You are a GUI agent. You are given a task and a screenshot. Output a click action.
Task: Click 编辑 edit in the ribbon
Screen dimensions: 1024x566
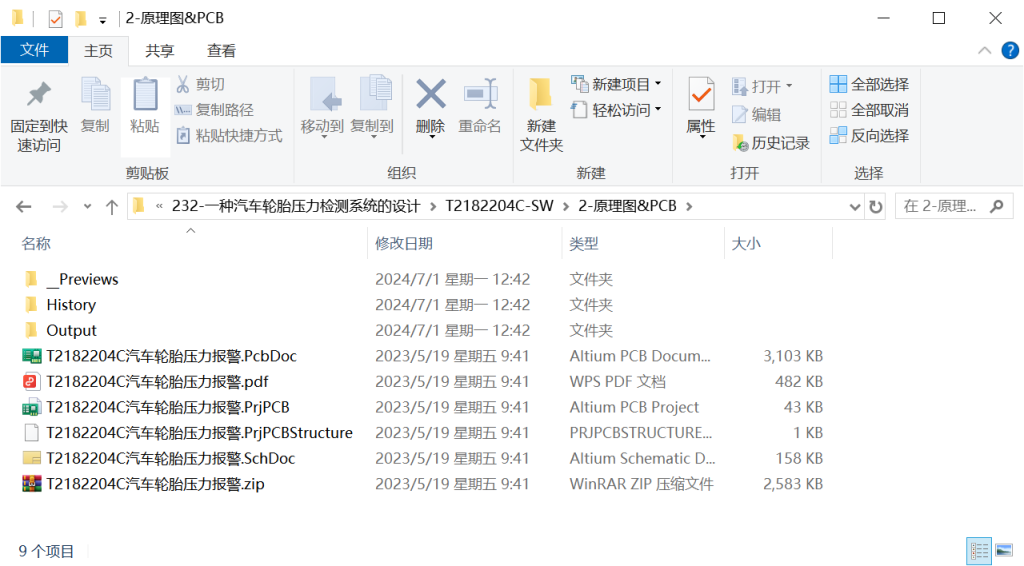point(757,114)
